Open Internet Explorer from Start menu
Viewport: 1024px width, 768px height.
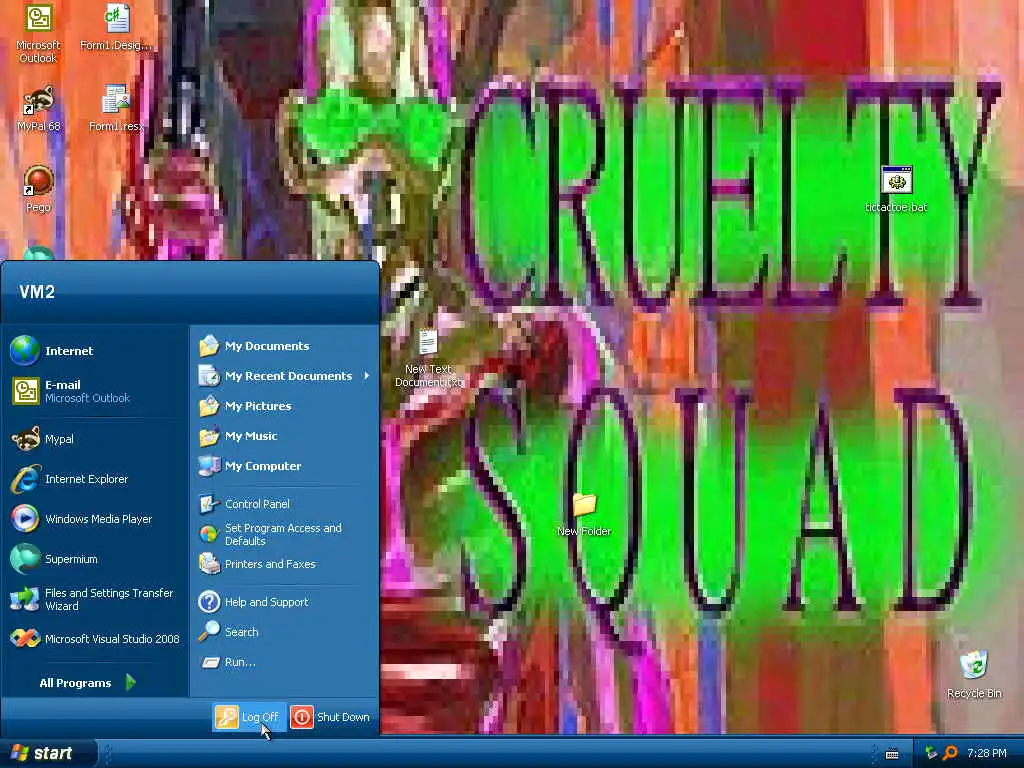(x=95, y=479)
